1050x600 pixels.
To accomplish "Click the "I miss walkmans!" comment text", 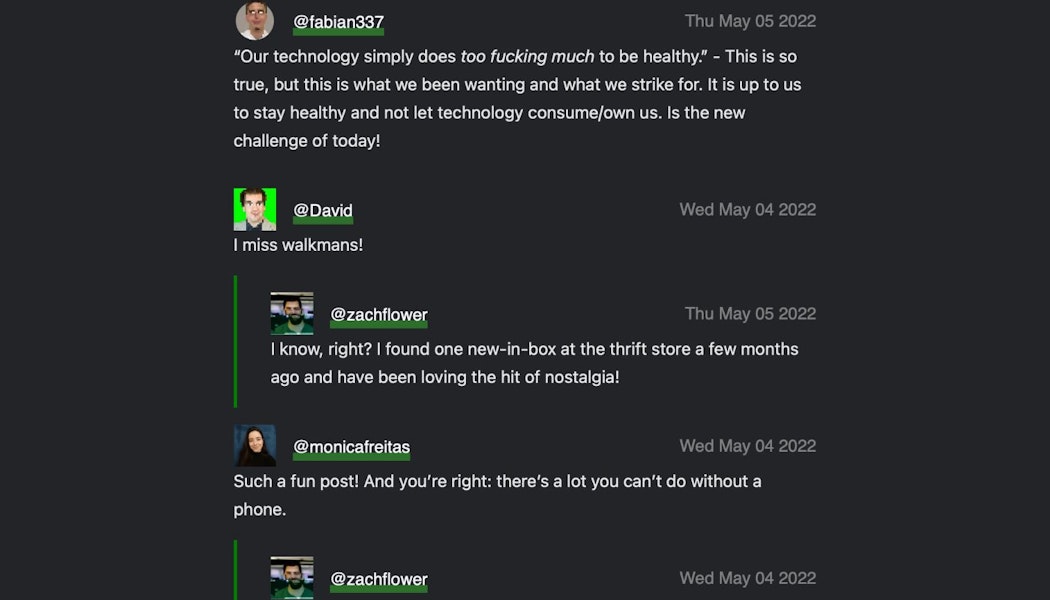I will [x=298, y=245].
